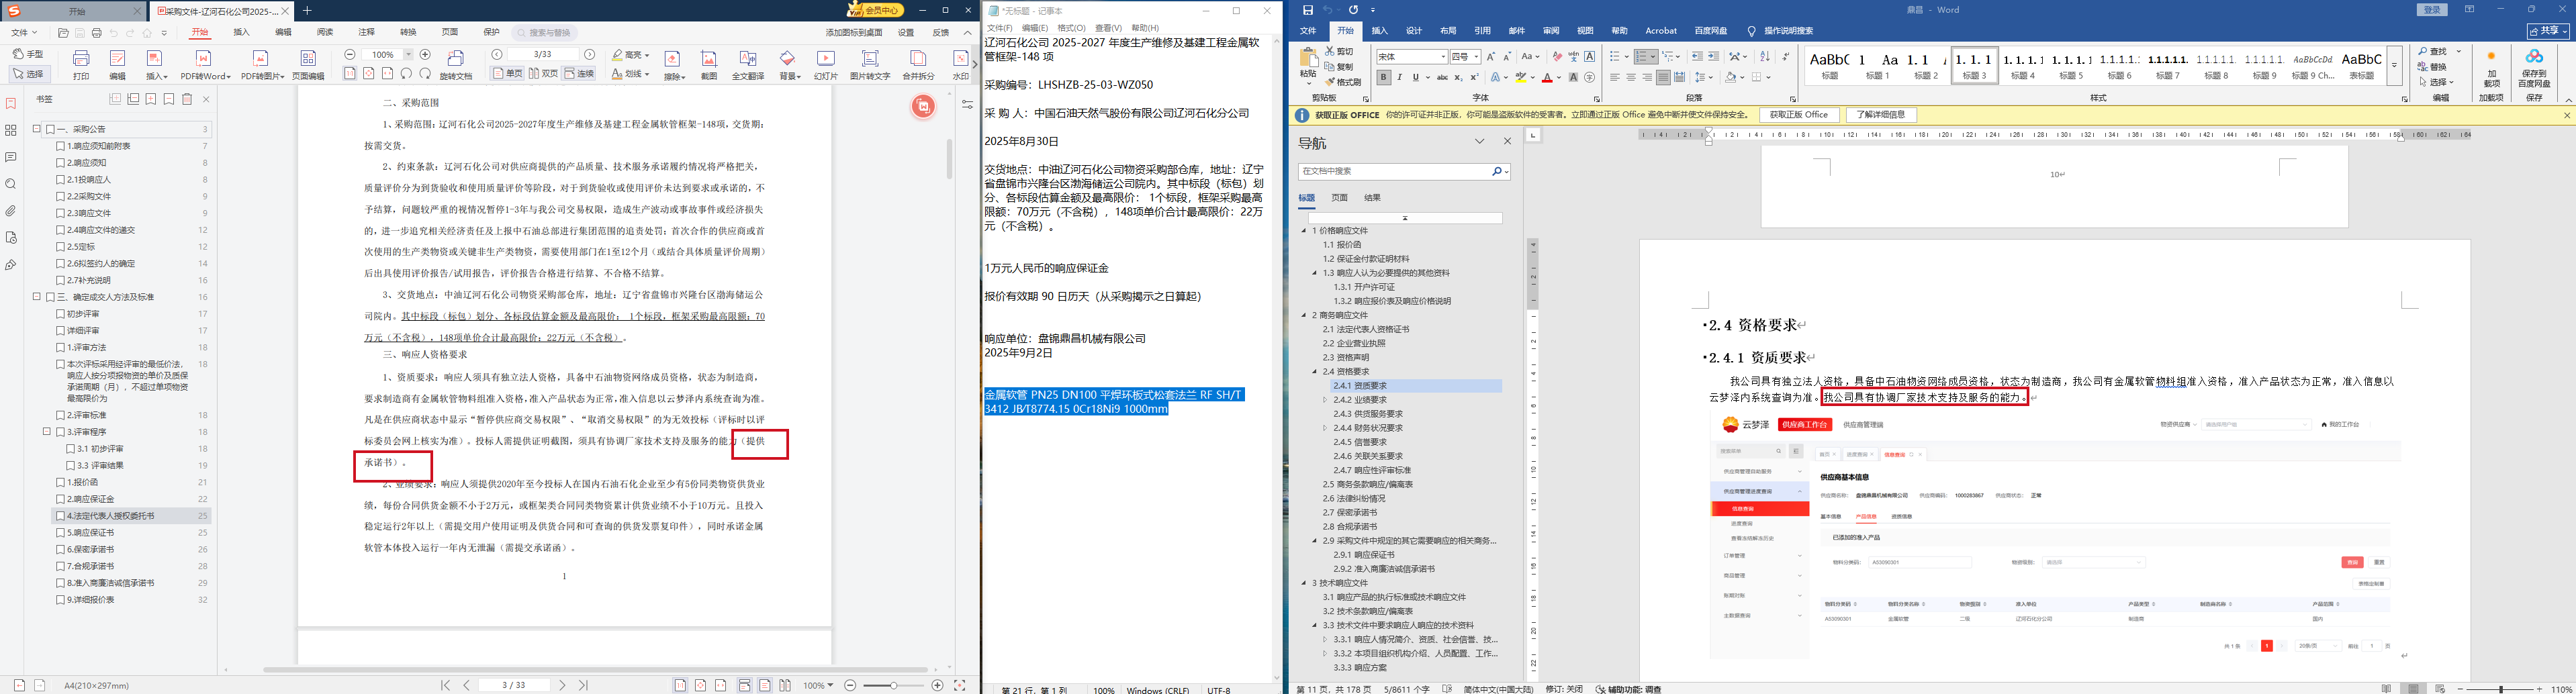Apply Italic formatting in Word
Viewport: 2576px width, 694px height.
[x=1399, y=77]
